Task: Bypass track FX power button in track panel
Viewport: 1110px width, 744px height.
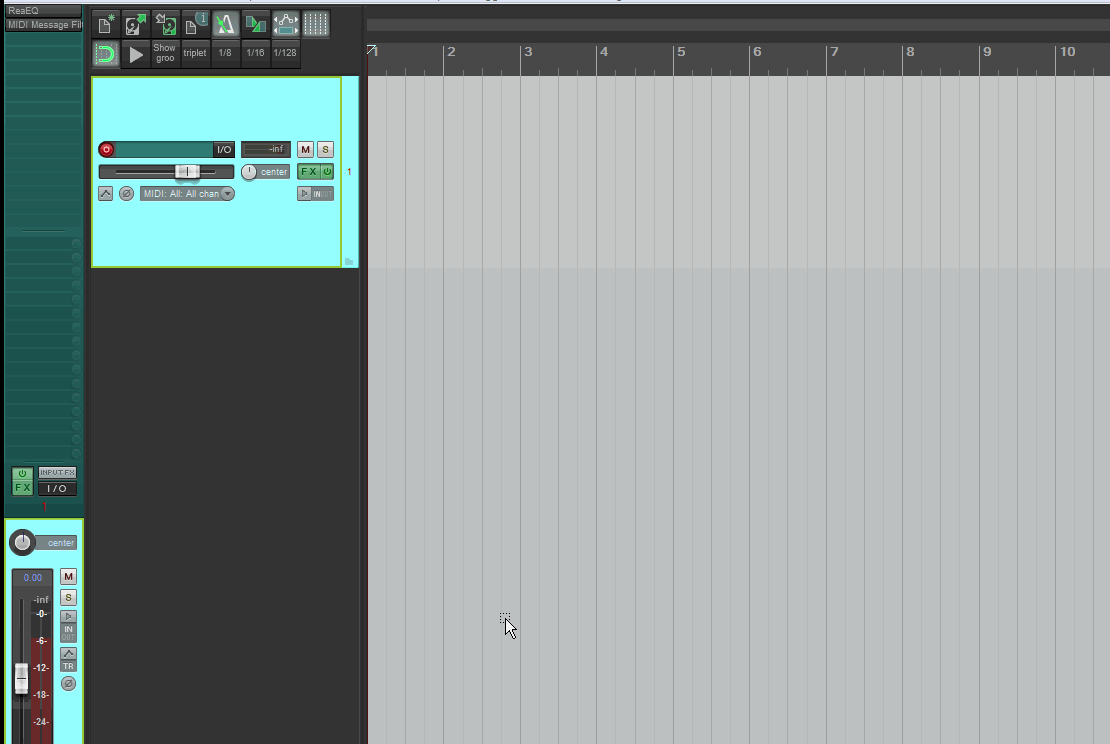Action: (x=327, y=171)
